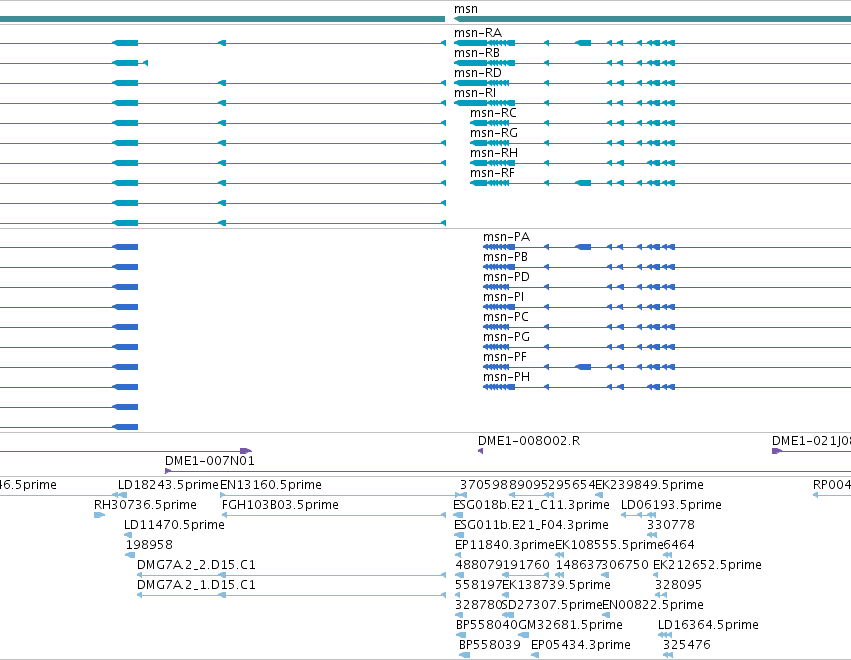This screenshot has width=851, height=660.
Task: Click the msn gene label
Action: [x=466, y=9]
